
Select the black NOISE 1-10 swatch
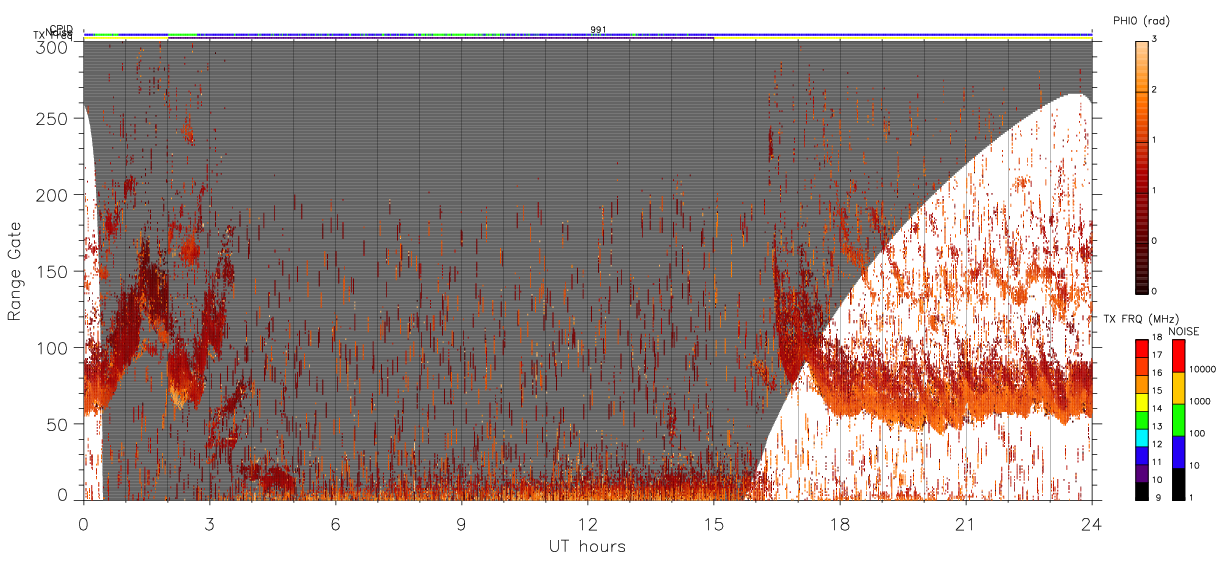tap(1179, 483)
